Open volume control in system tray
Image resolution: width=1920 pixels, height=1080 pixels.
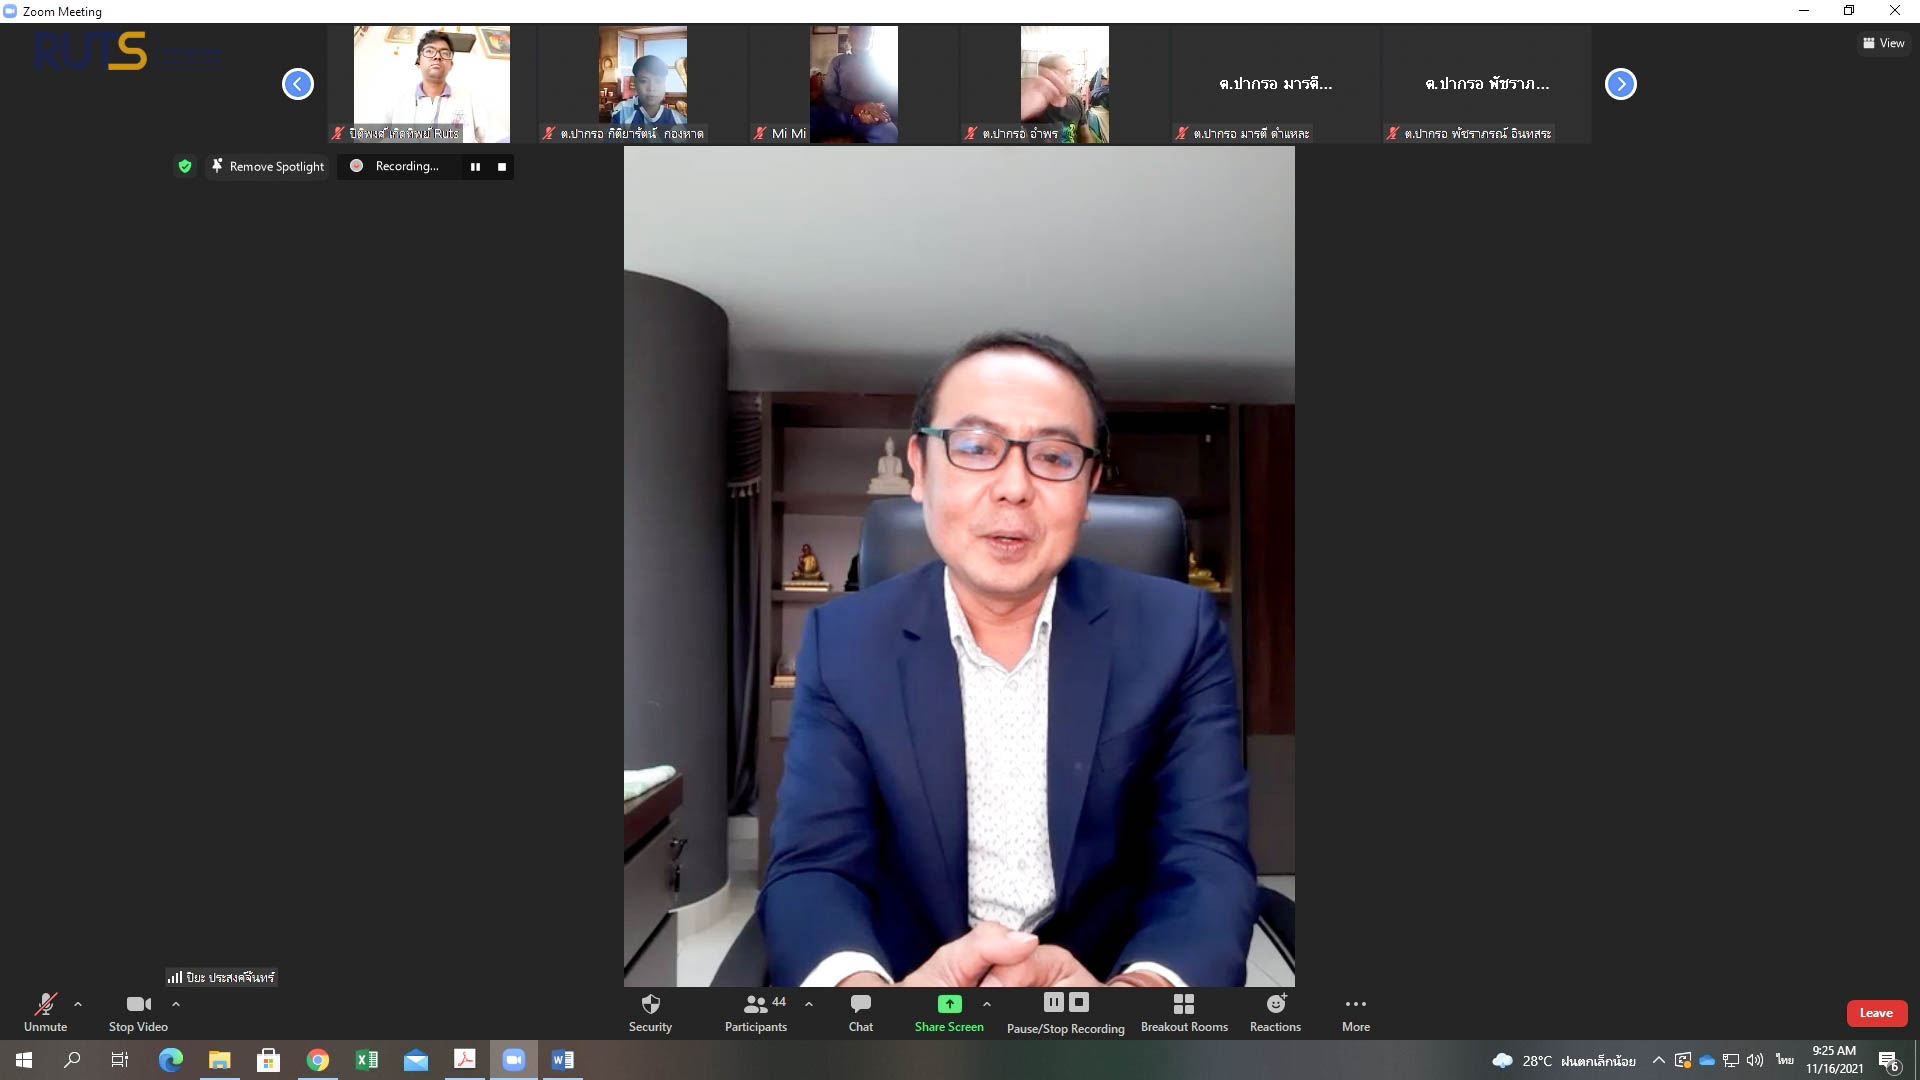point(1755,1061)
